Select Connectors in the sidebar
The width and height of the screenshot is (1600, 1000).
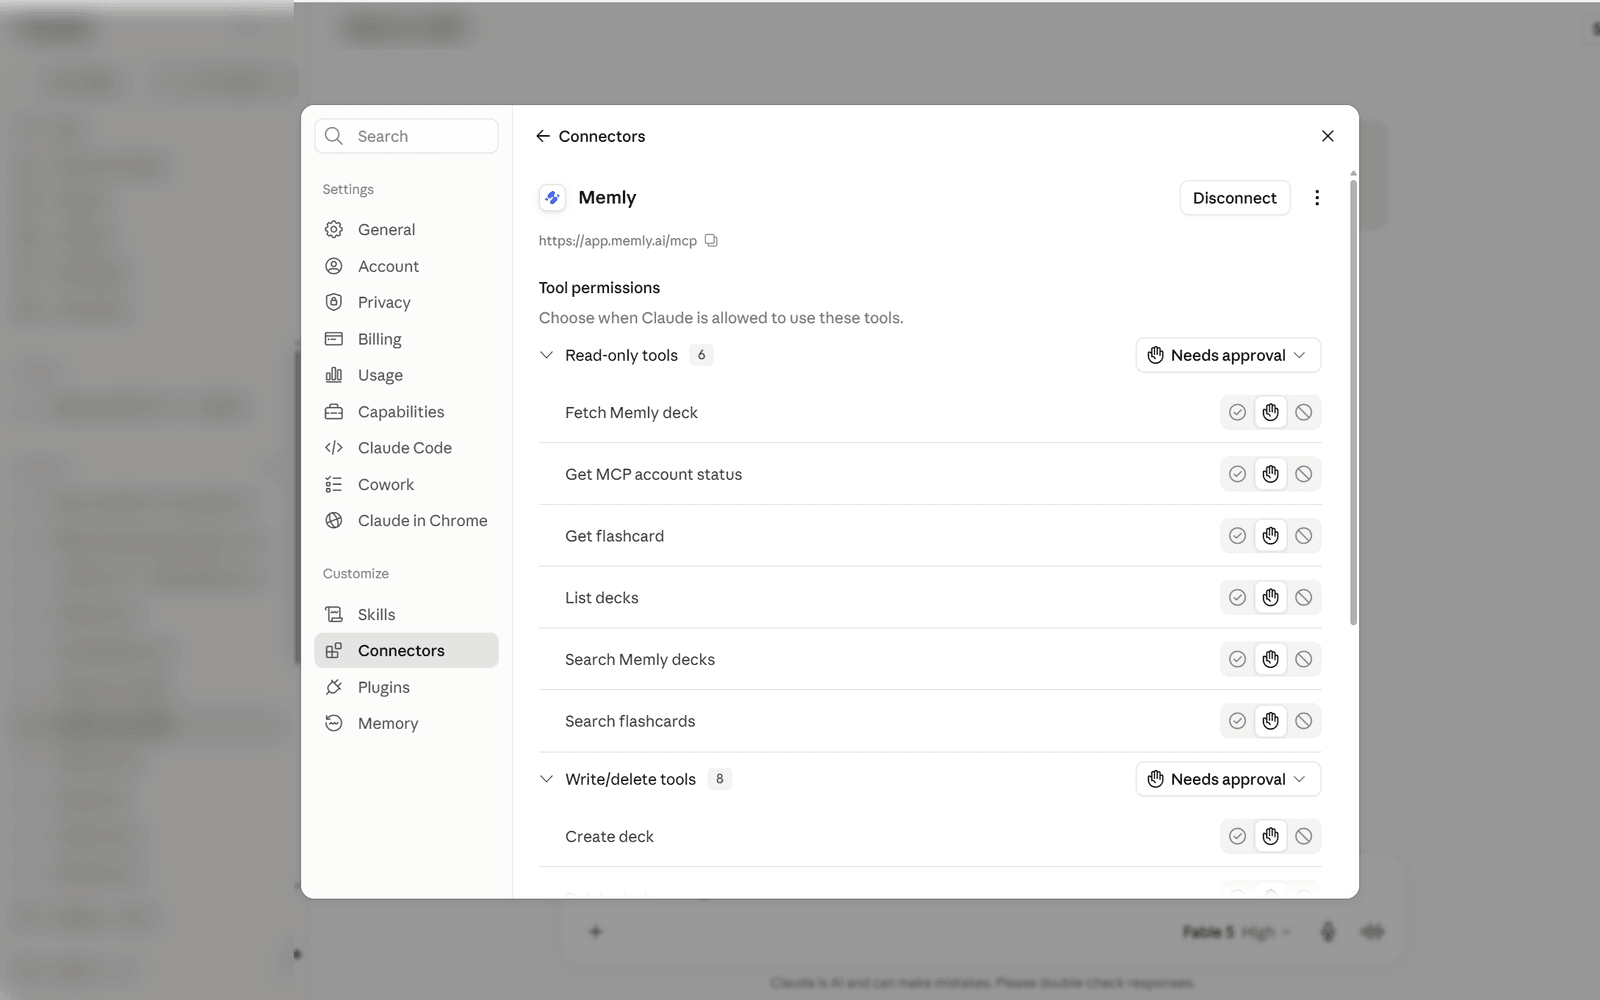(x=406, y=650)
